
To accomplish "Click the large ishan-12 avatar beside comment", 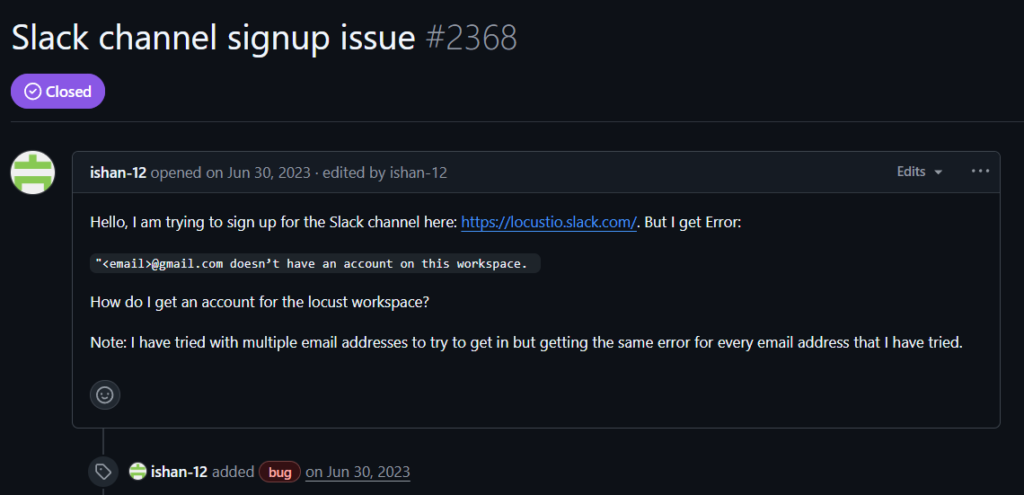I will pos(32,172).
